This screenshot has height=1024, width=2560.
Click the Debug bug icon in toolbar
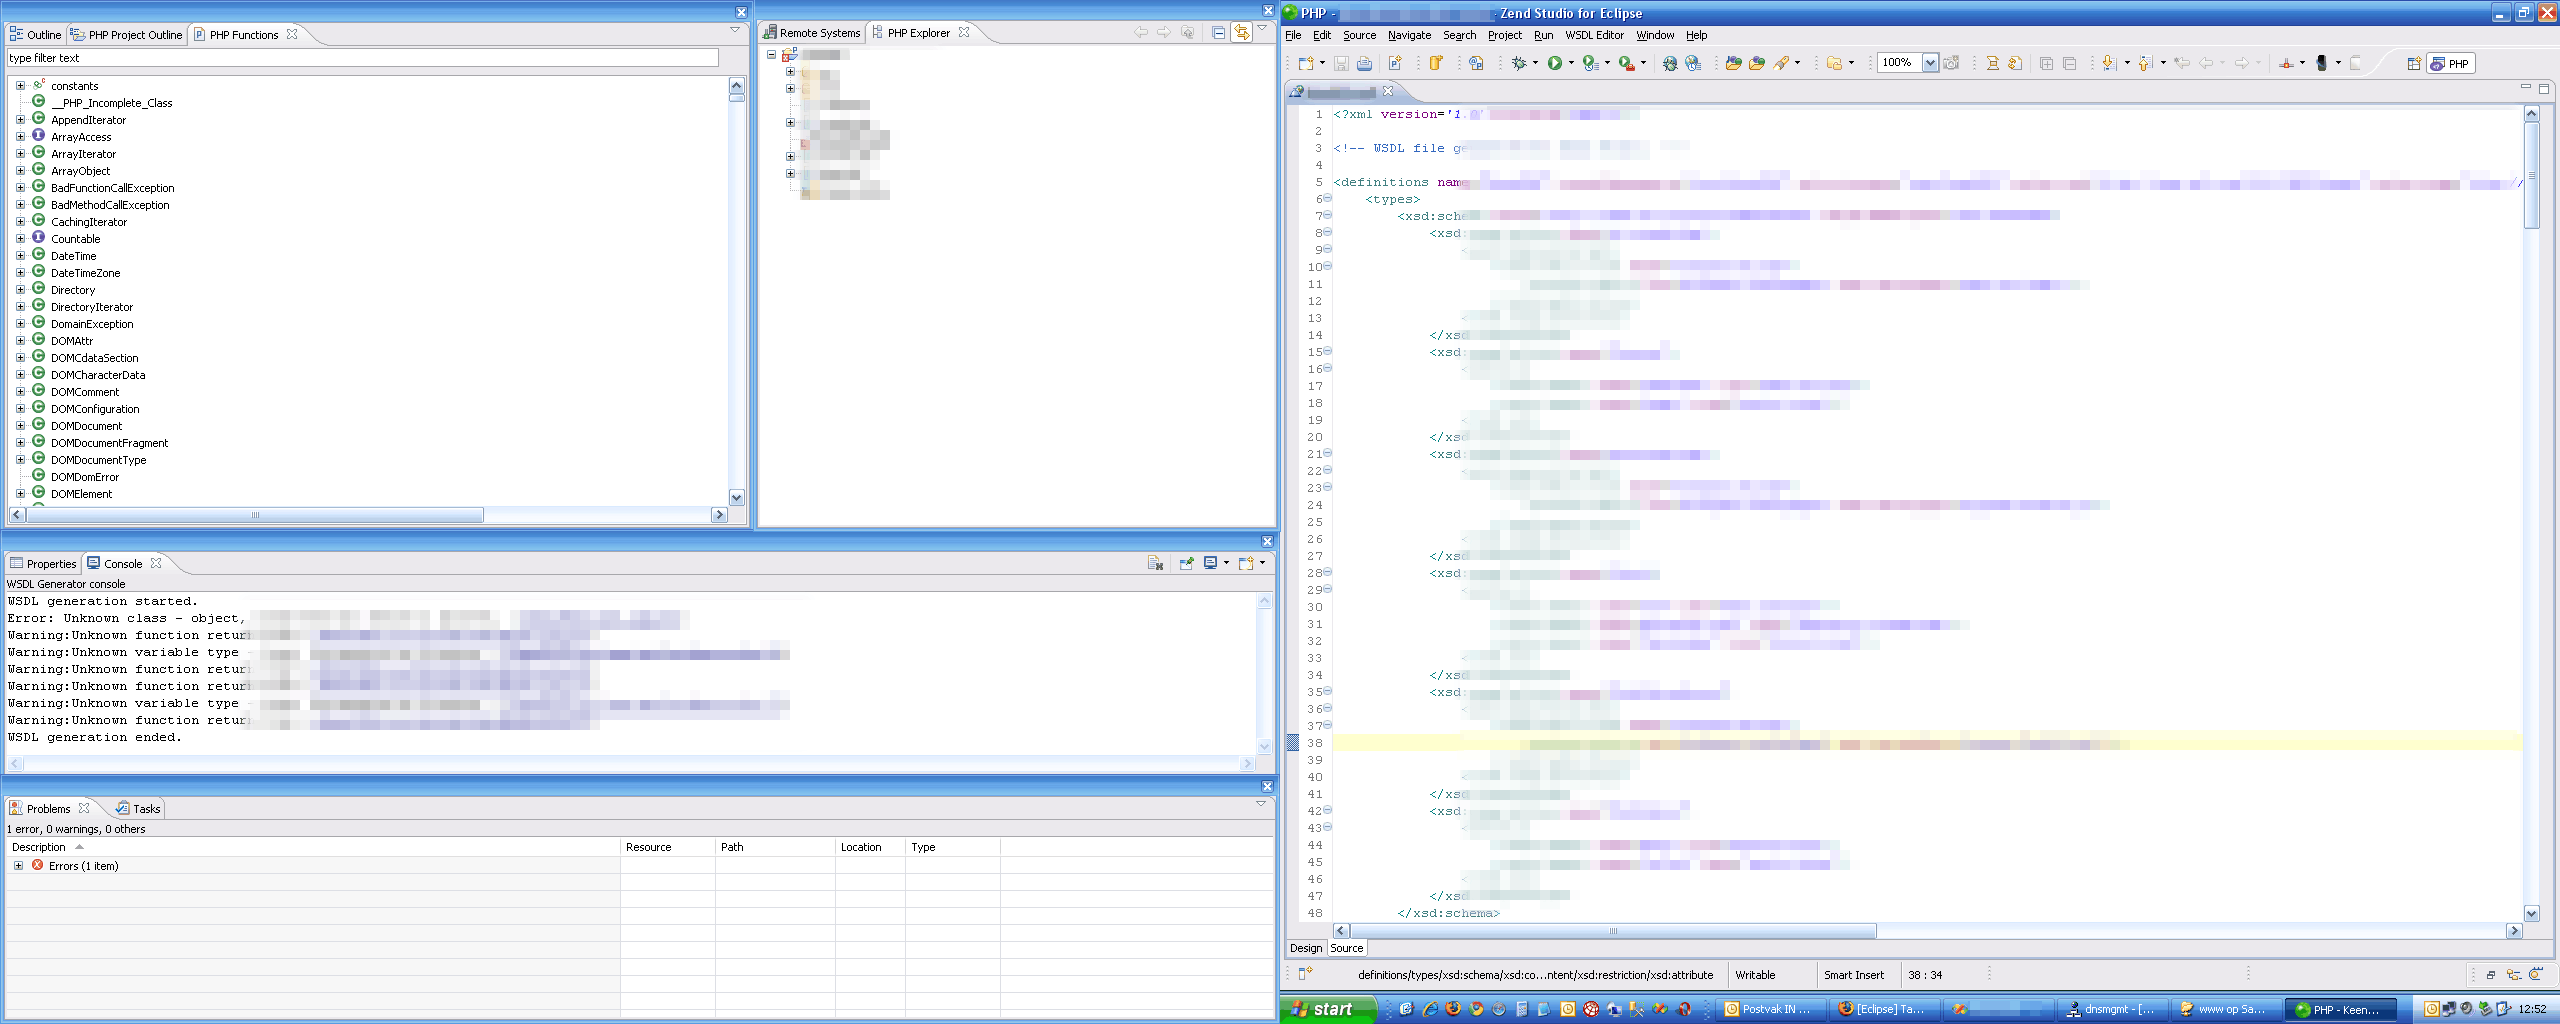point(1519,63)
